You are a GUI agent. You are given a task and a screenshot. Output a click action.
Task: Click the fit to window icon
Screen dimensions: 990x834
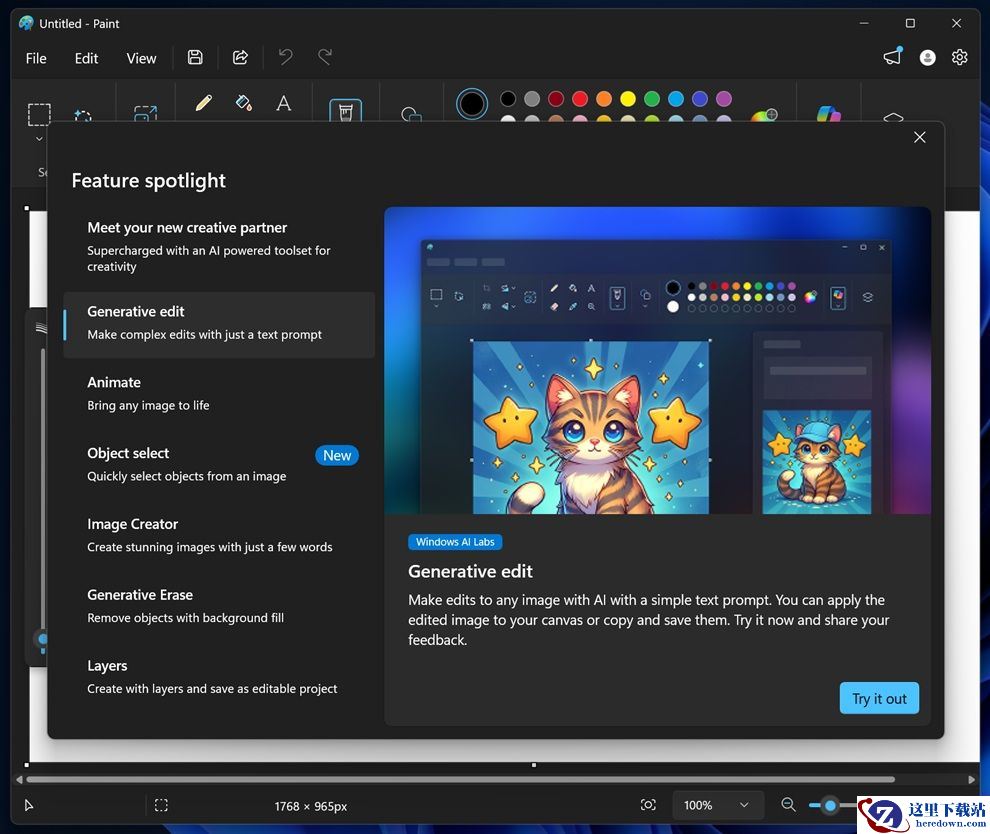(x=648, y=805)
